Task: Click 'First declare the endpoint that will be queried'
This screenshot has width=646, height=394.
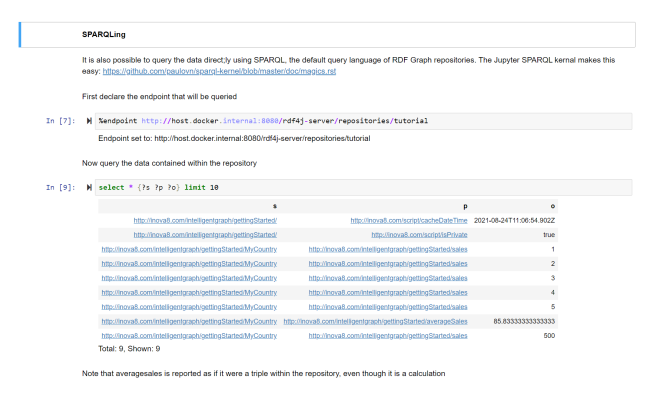Action: click(159, 97)
